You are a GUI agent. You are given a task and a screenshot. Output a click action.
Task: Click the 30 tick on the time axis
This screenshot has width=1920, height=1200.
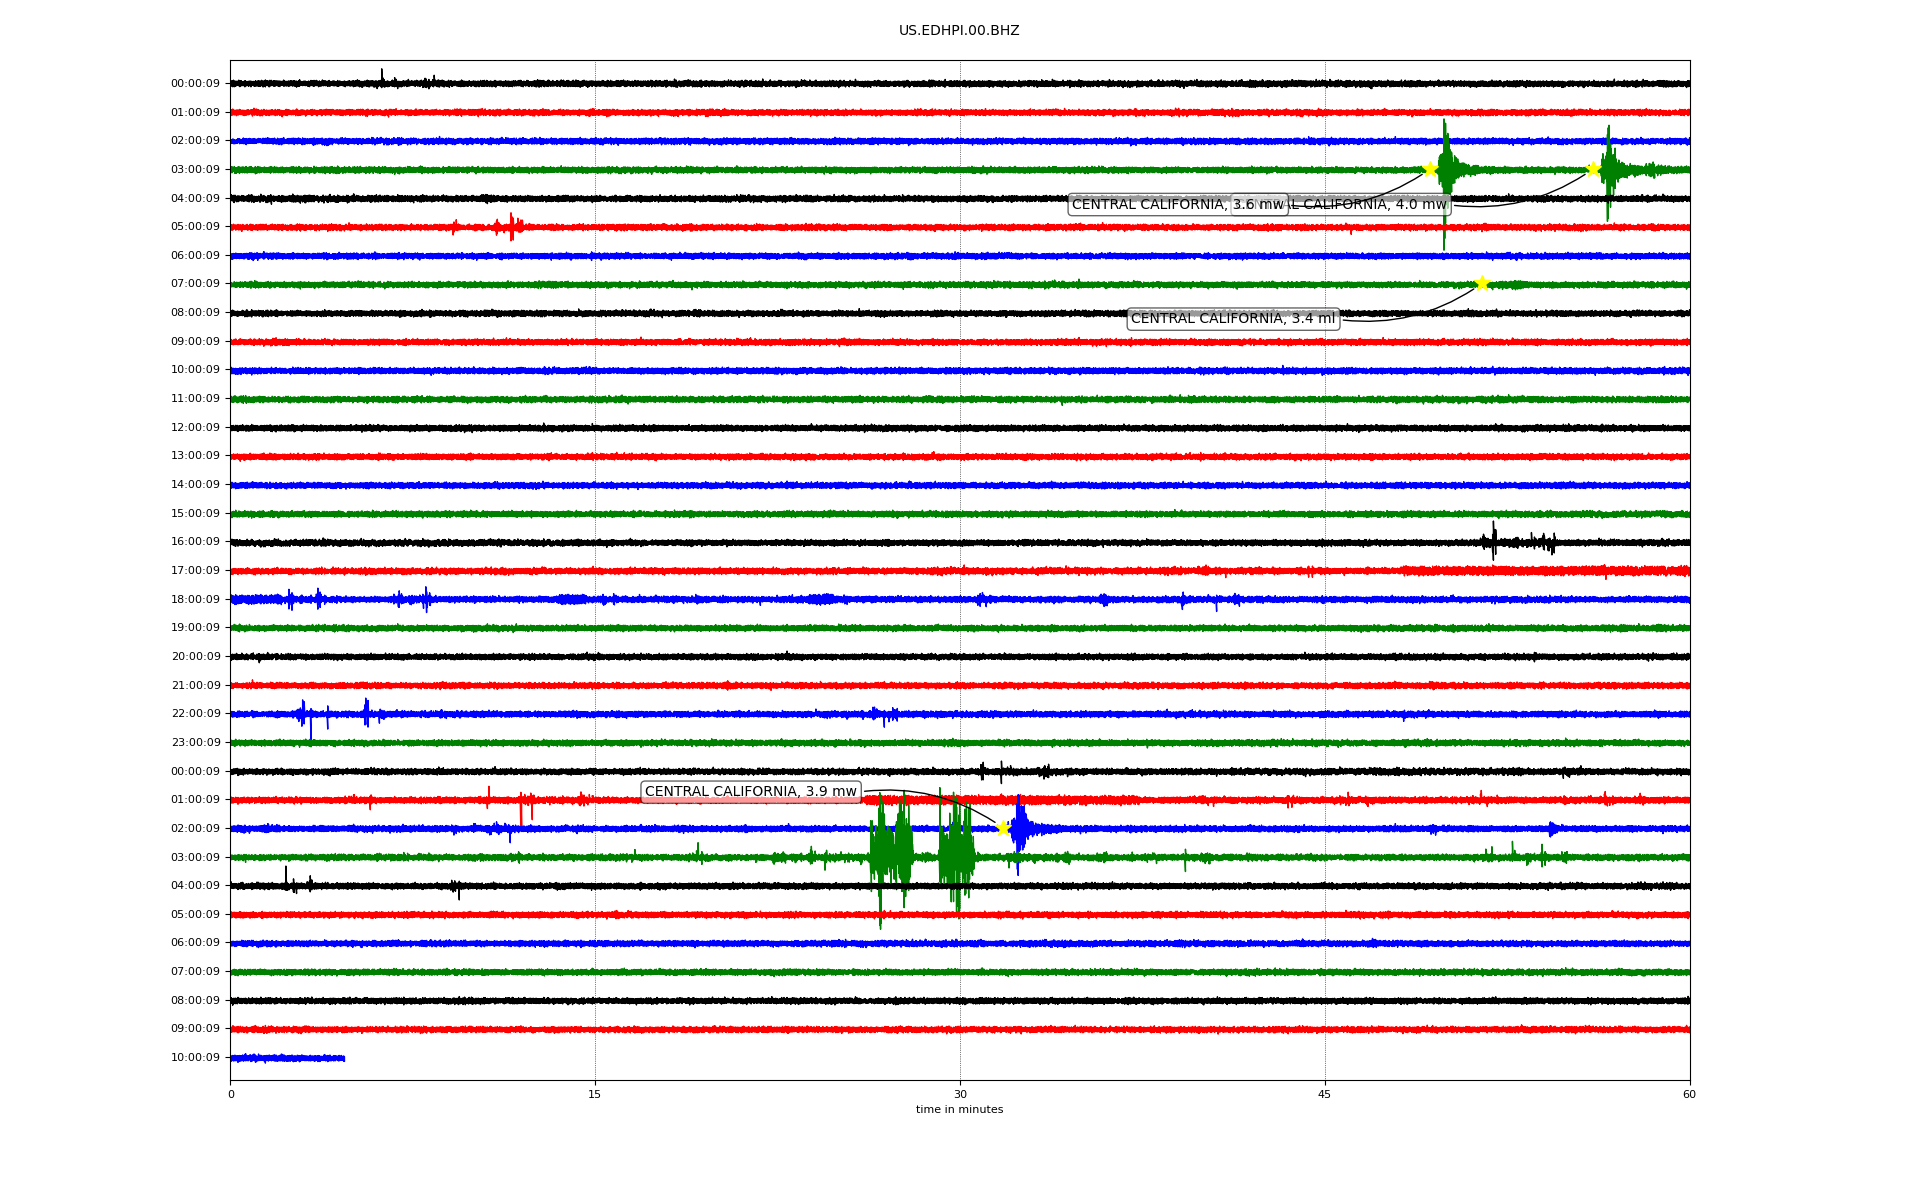coord(960,1094)
